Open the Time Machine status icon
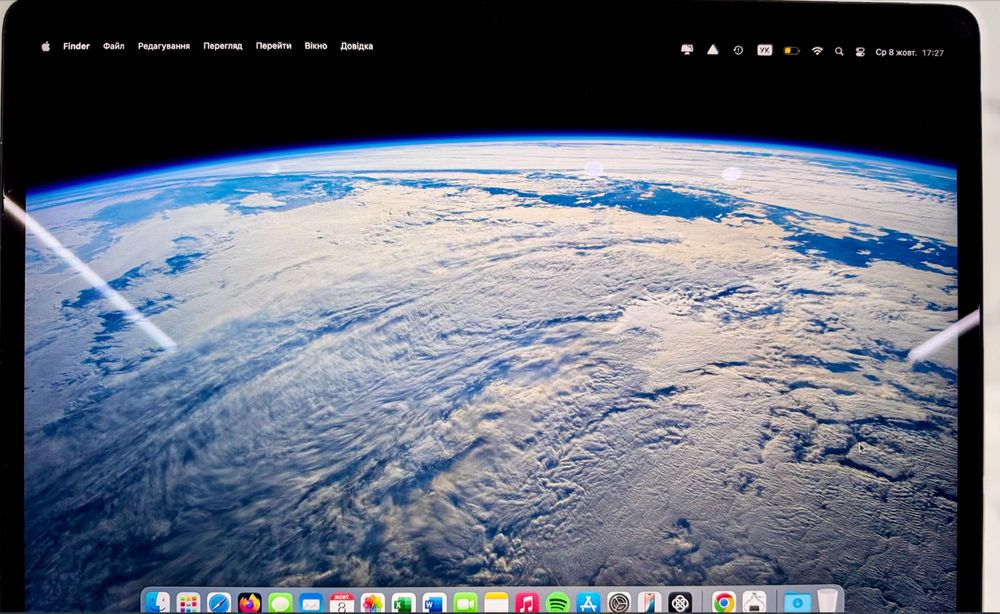The image size is (1000, 614). coord(739,50)
